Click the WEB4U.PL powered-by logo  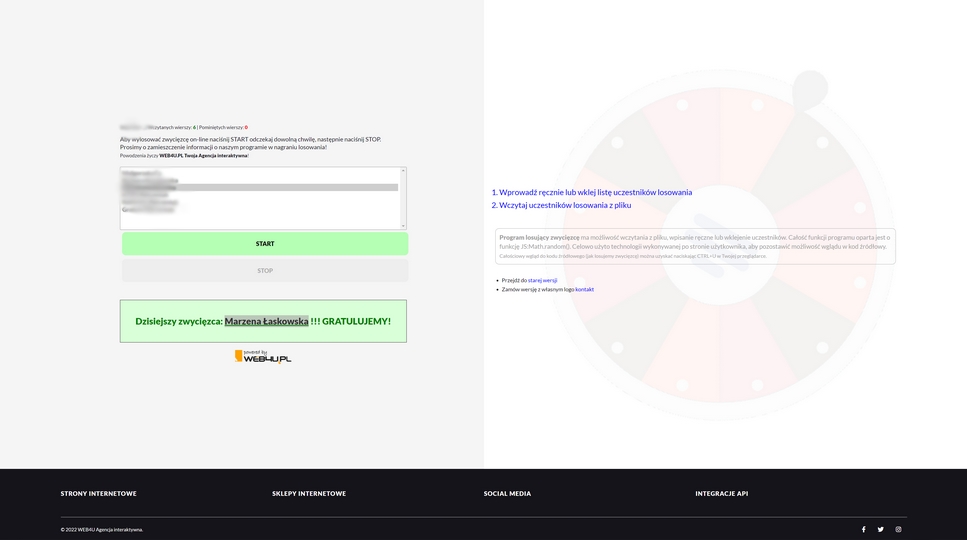[263, 356]
